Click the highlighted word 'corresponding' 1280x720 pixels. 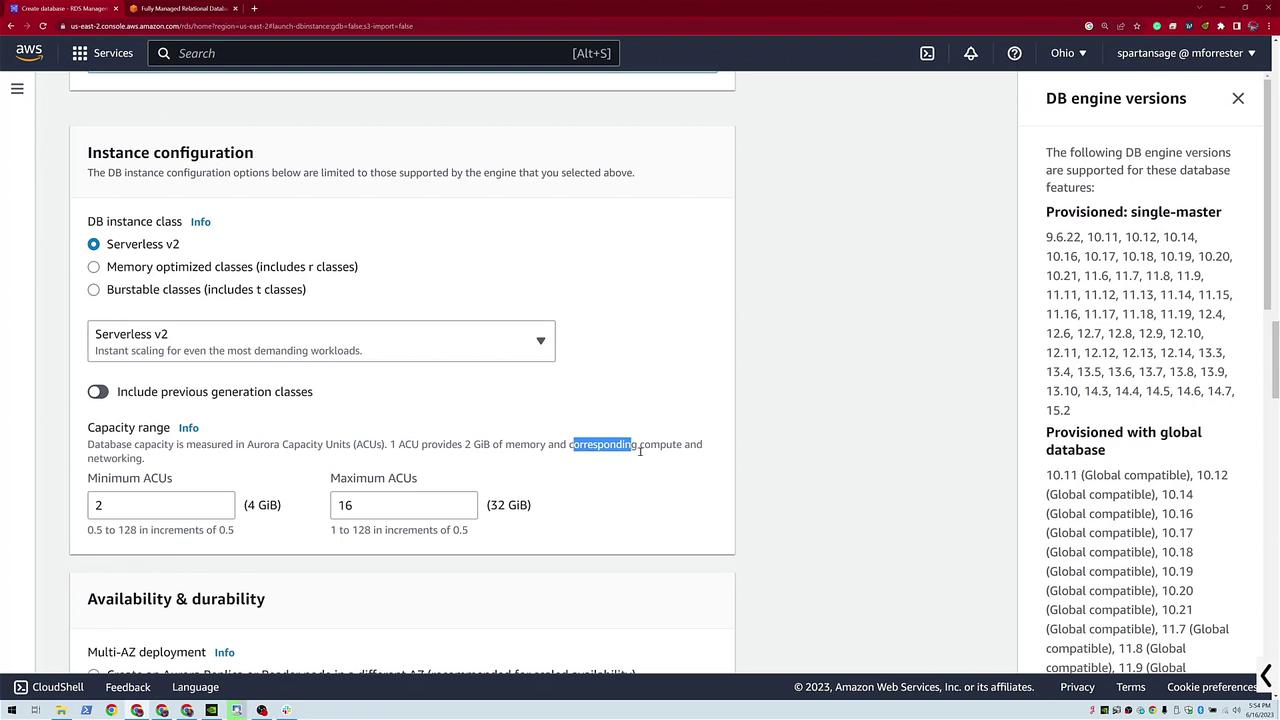[602, 444]
